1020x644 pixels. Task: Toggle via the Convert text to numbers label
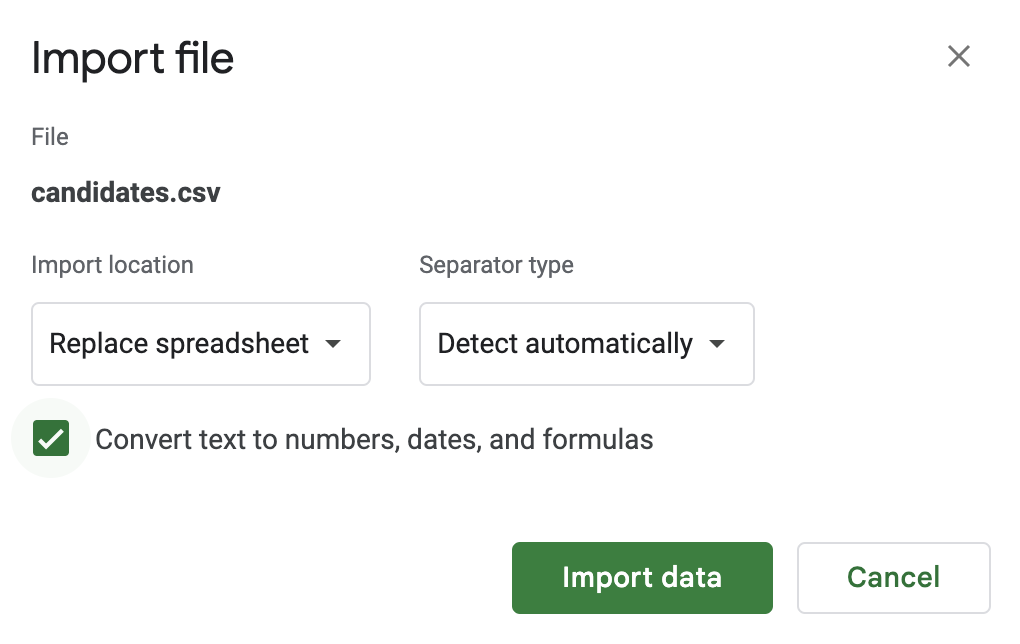[374, 440]
